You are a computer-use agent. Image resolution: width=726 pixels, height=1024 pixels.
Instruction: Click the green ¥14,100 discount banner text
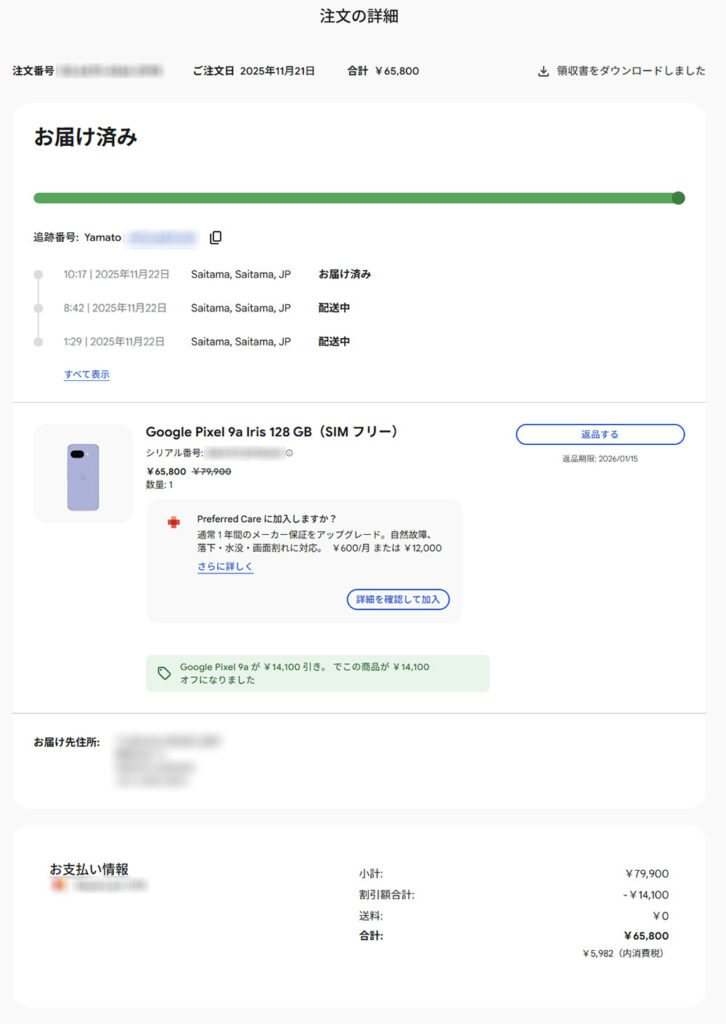pos(305,673)
